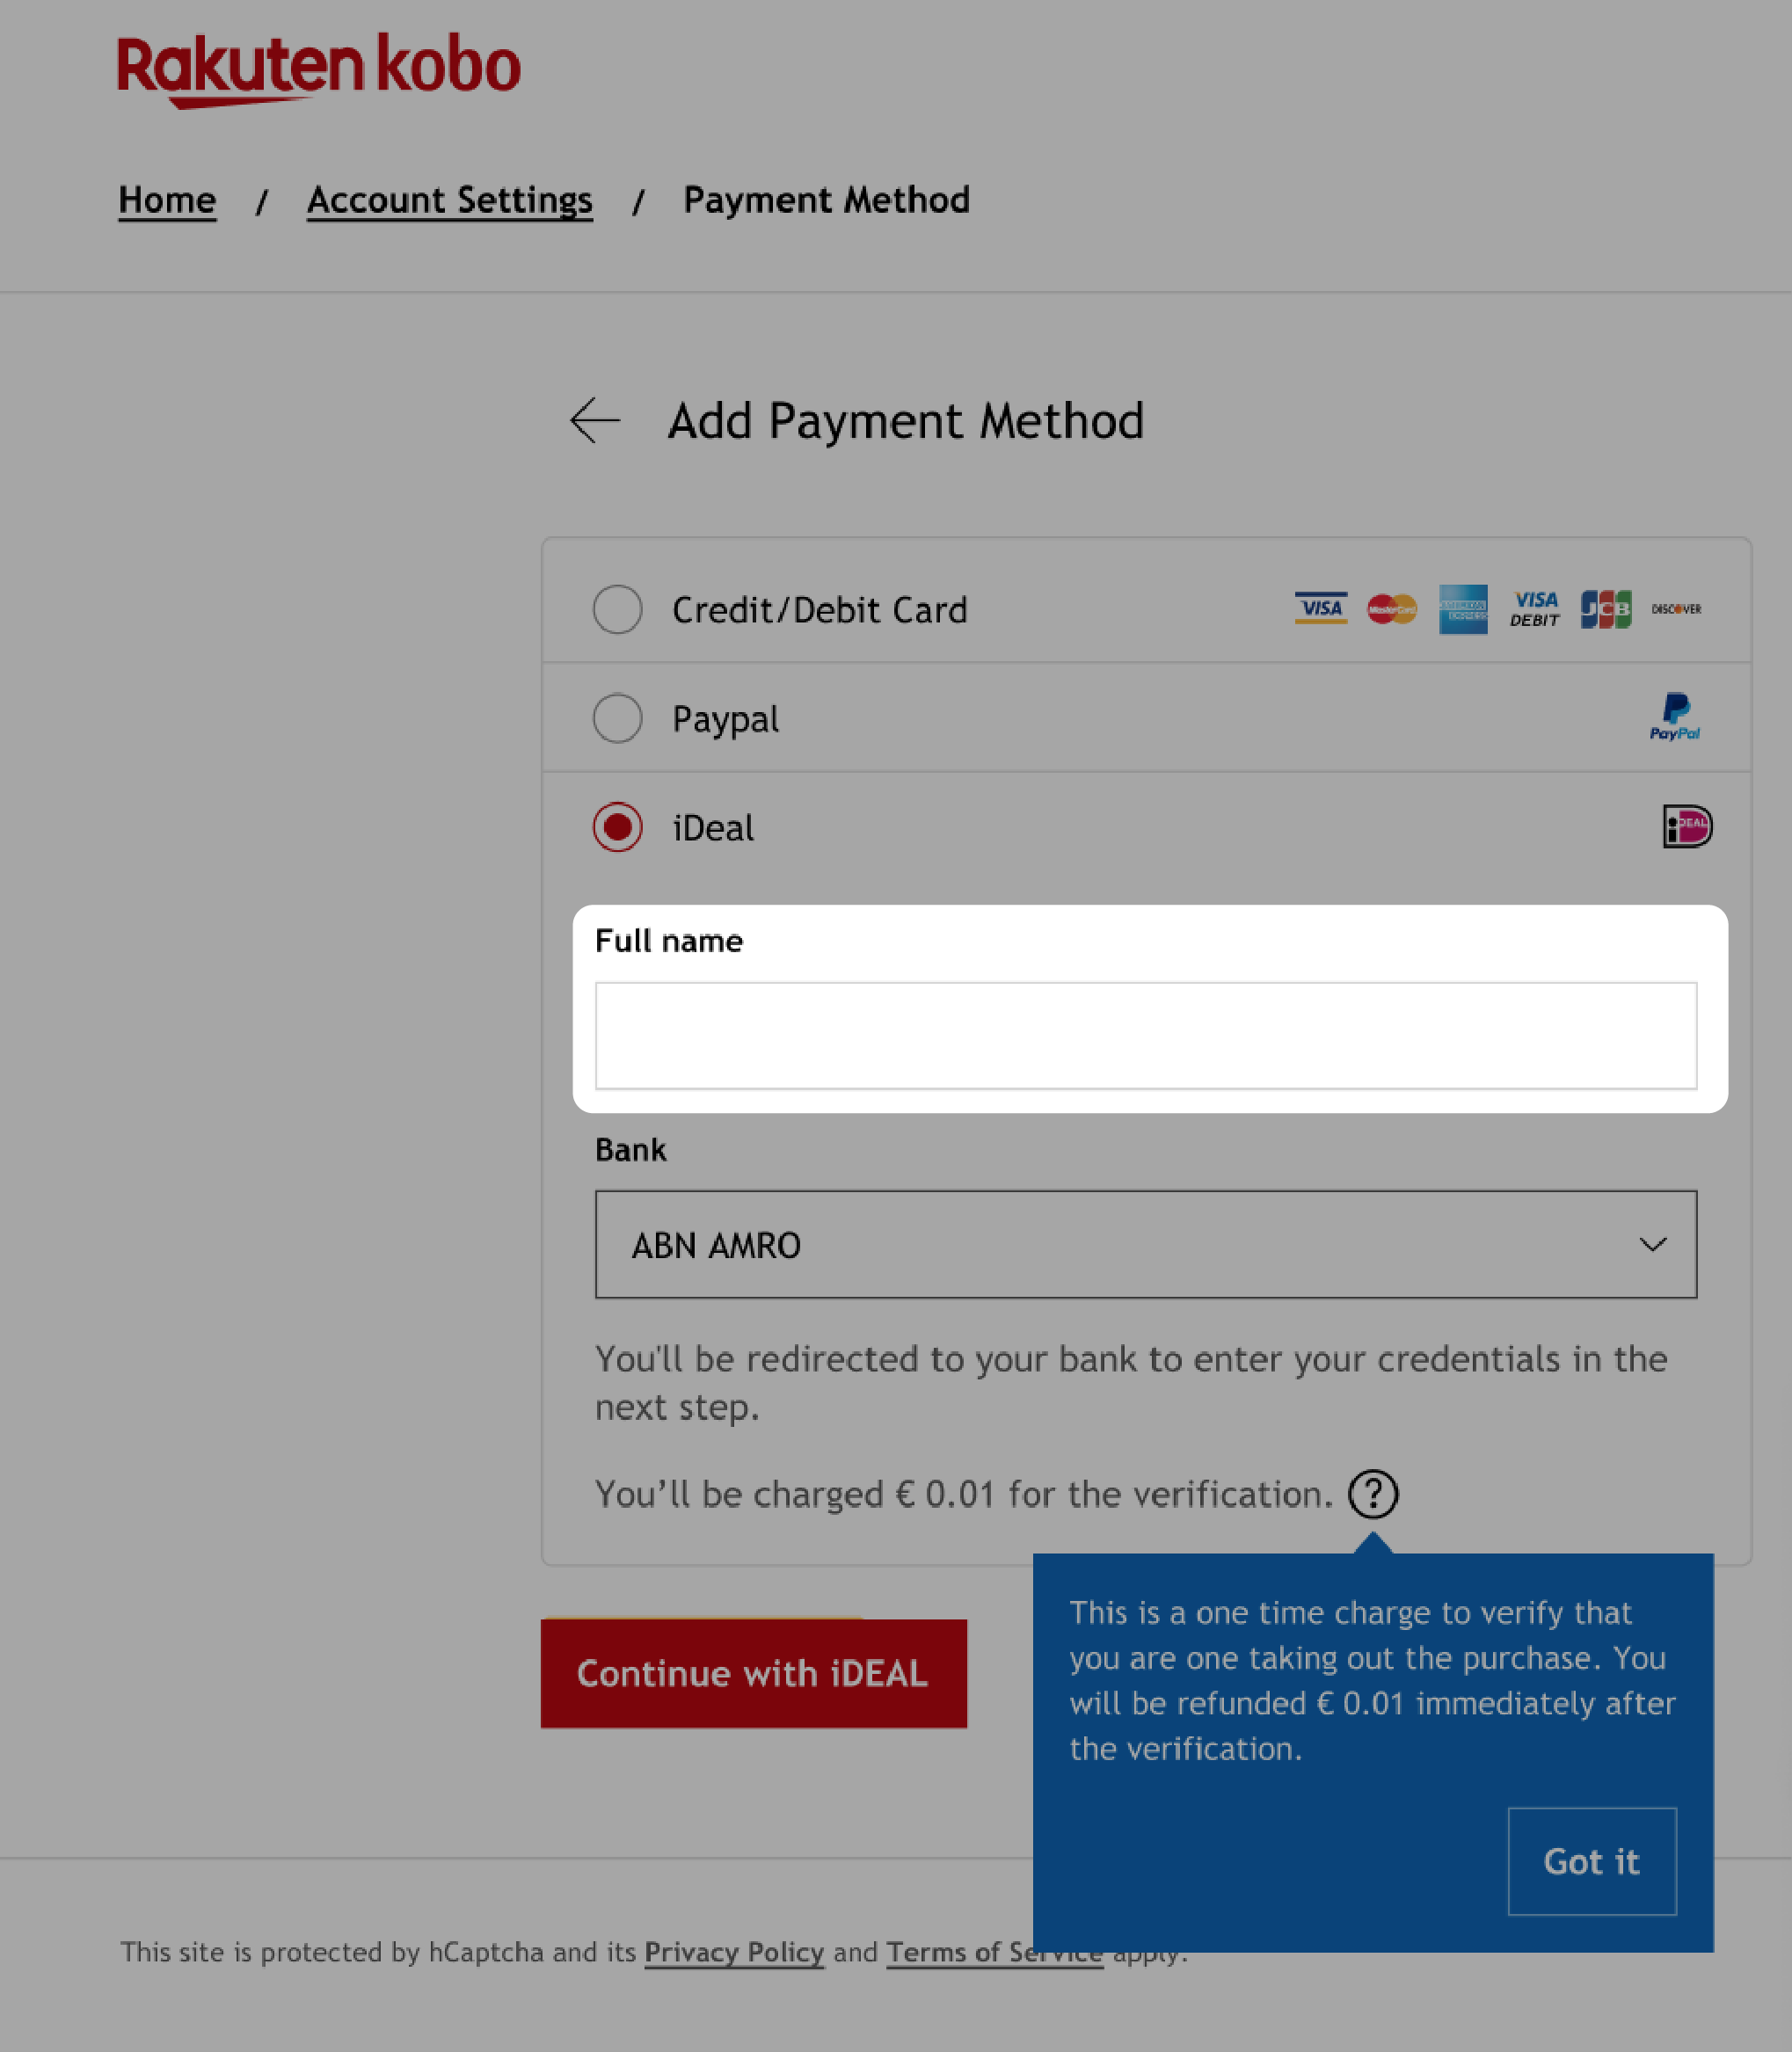Click the Home breadcrumb link
This screenshot has height=2052, width=1792.
click(x=166, y=199)
